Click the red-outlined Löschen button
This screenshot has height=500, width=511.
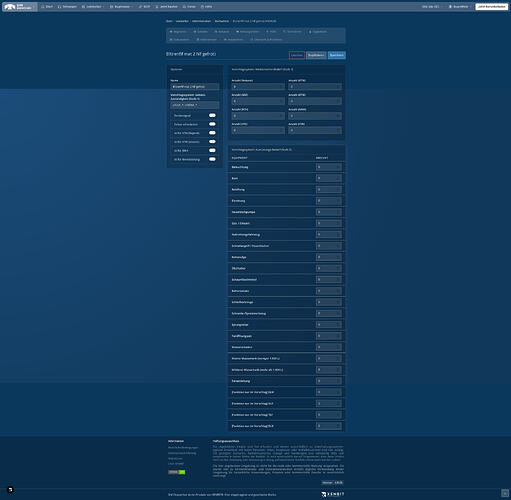click(x=296, y=55)
